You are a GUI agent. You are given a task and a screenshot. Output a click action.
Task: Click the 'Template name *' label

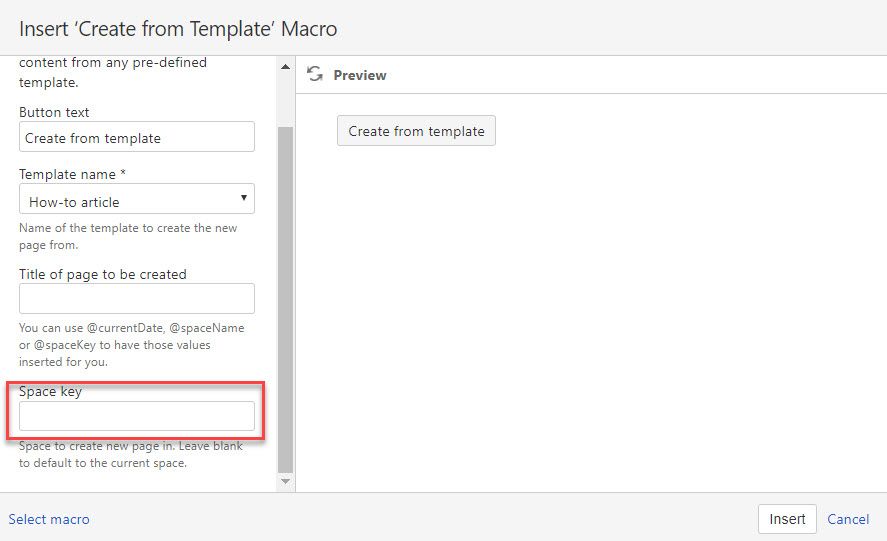72,174
